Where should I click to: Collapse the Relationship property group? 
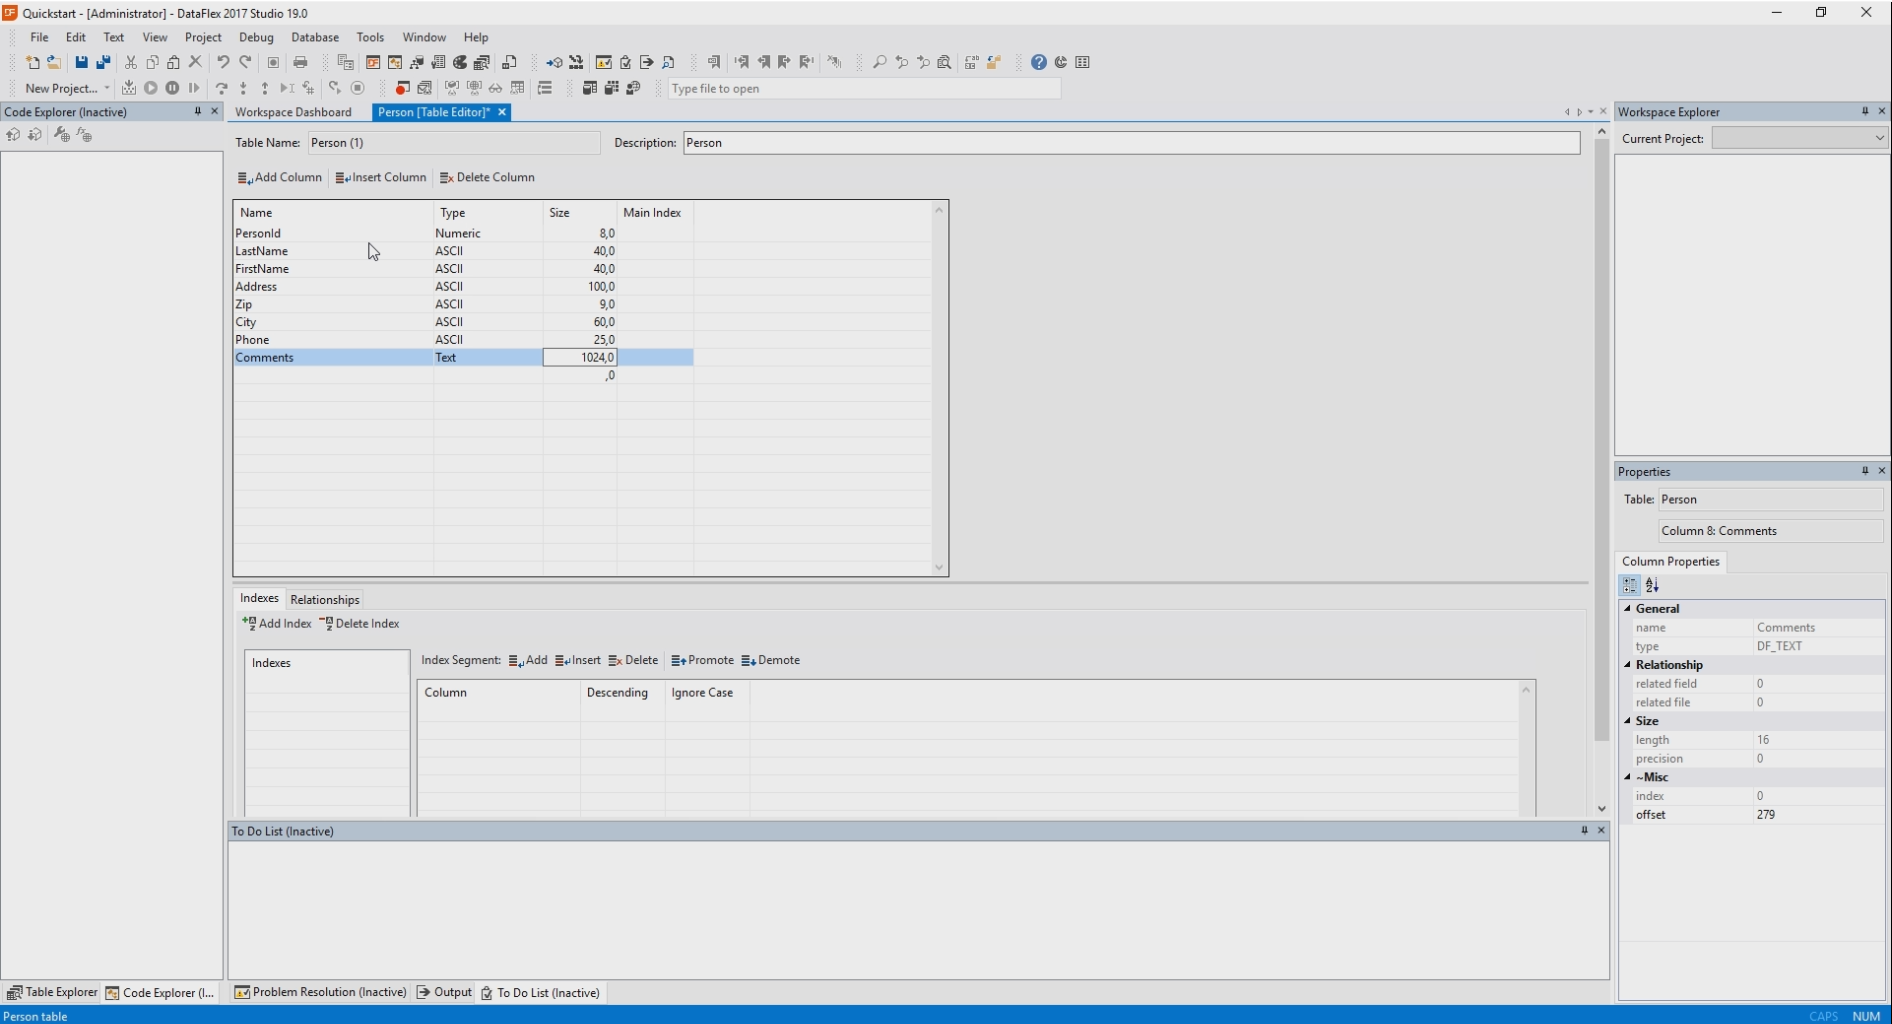coord(1627,665)
